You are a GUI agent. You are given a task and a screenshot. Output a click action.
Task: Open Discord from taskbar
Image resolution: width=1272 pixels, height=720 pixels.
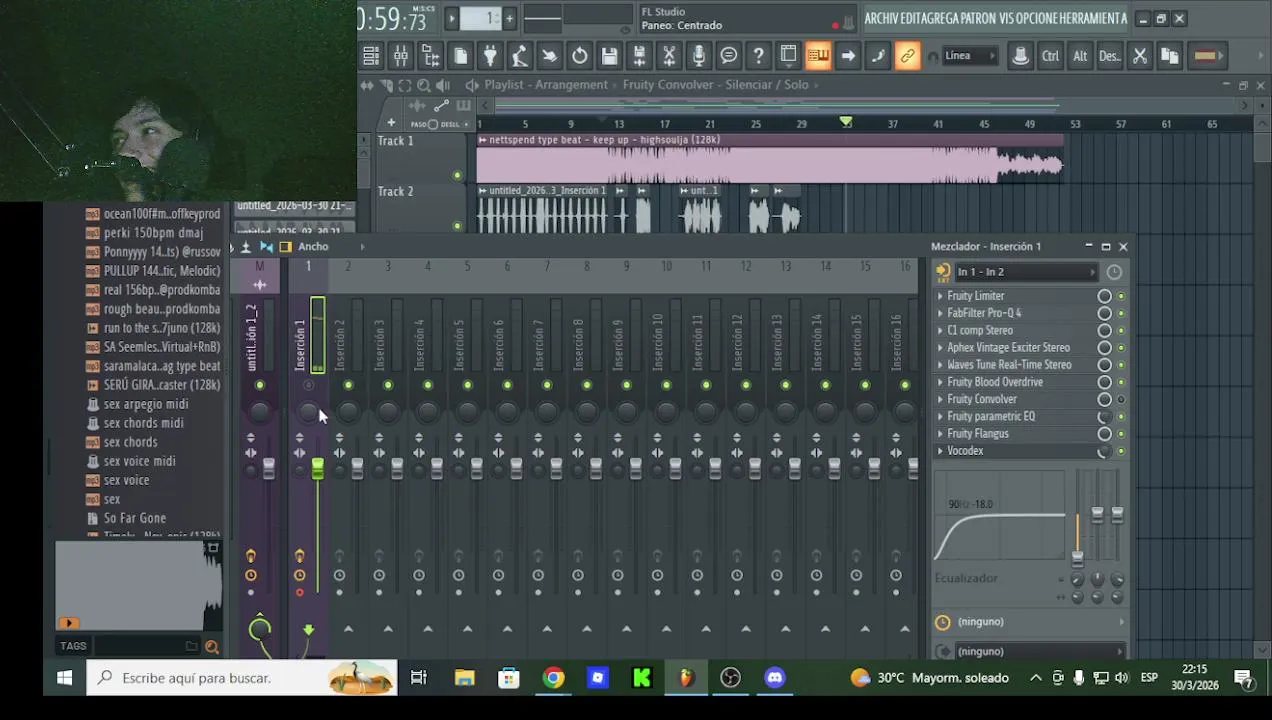coord(775,678)
